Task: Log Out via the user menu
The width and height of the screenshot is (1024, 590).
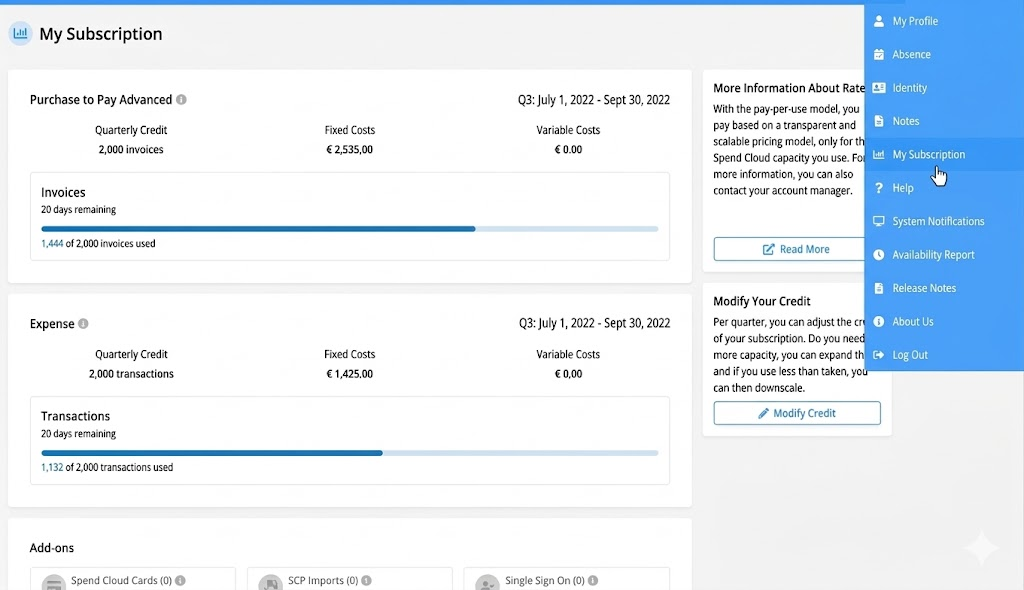Action: pos(909,355)
